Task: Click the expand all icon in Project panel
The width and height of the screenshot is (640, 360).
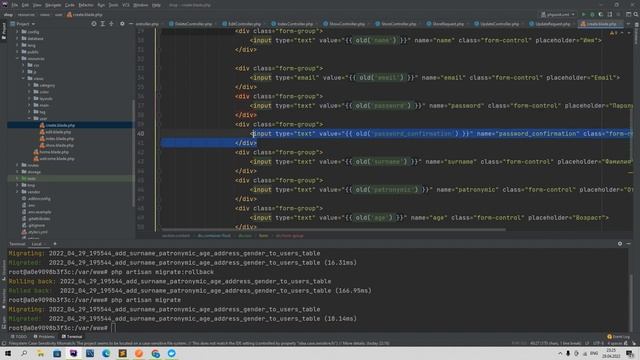Action: click(x=102, y=24)
